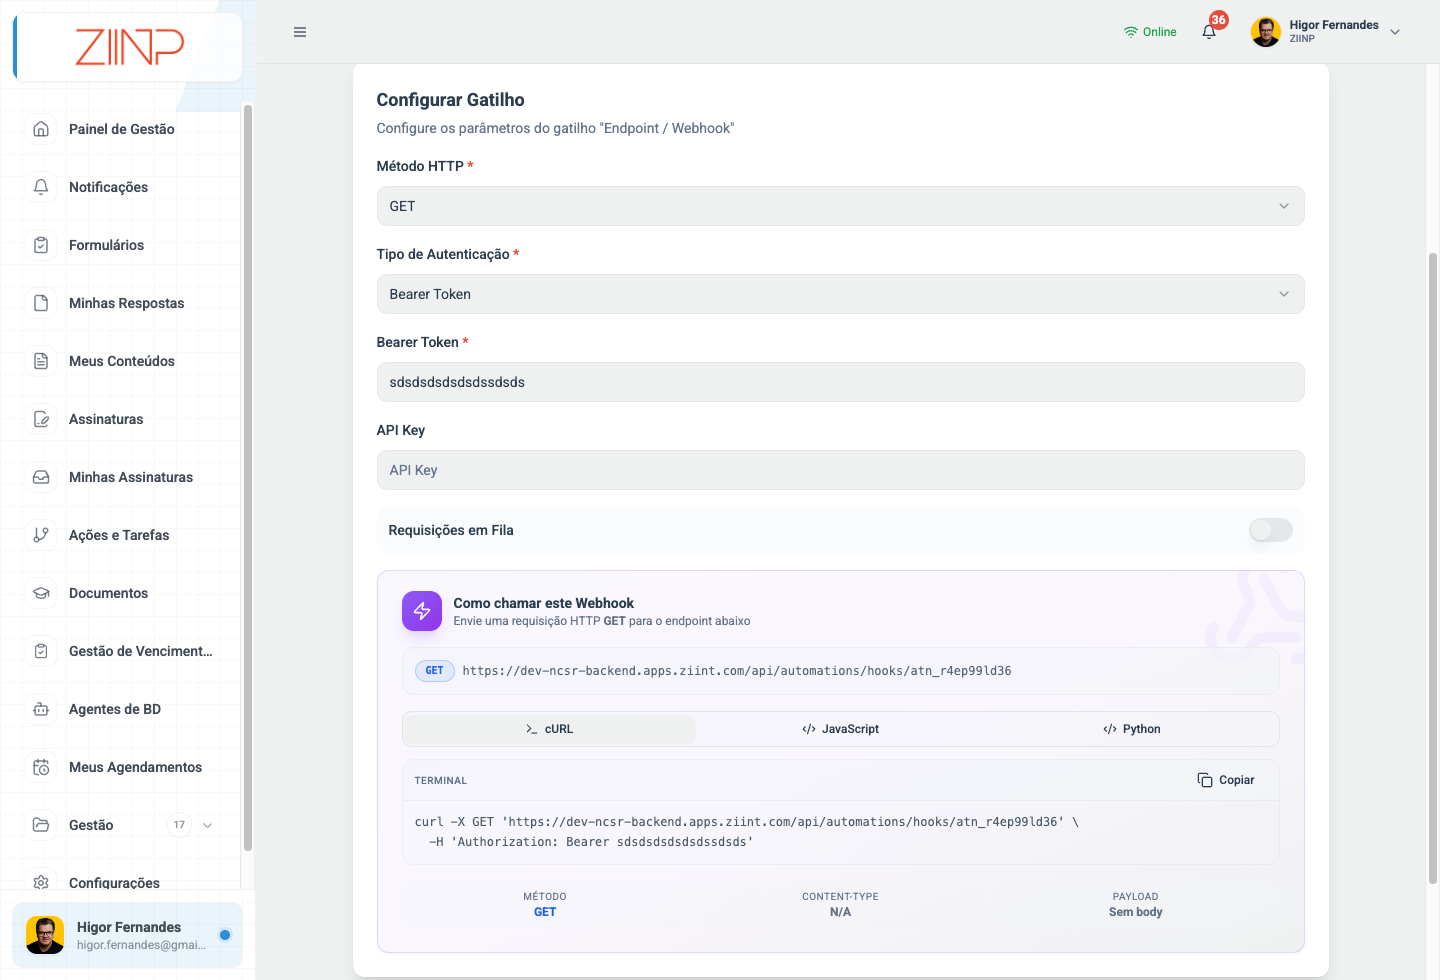The width and height of the screenshot is (1440, 980).
Task: Click the Bearer Token input field
Action: [x=840, y=382]
